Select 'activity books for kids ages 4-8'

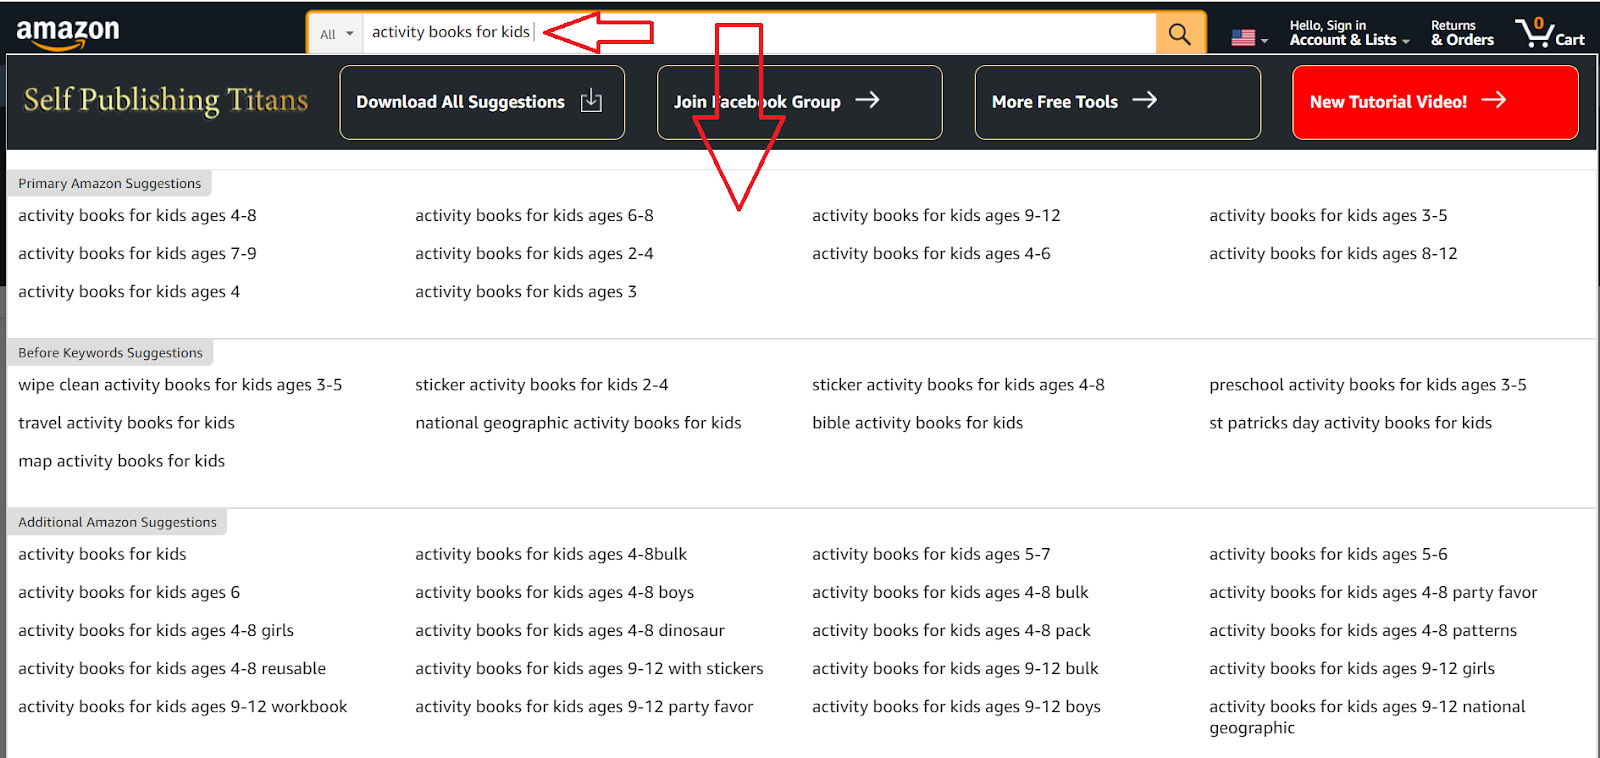point(137,216)
